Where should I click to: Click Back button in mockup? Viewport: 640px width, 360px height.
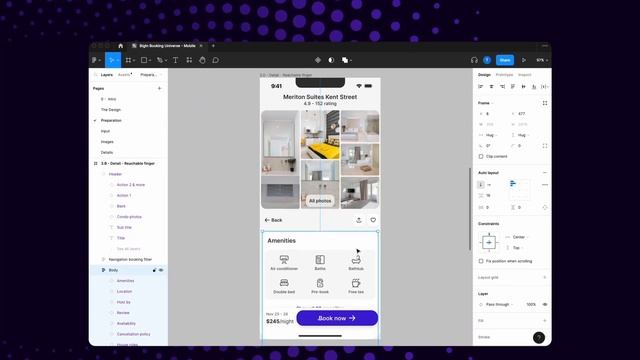(x=273, y=220)
